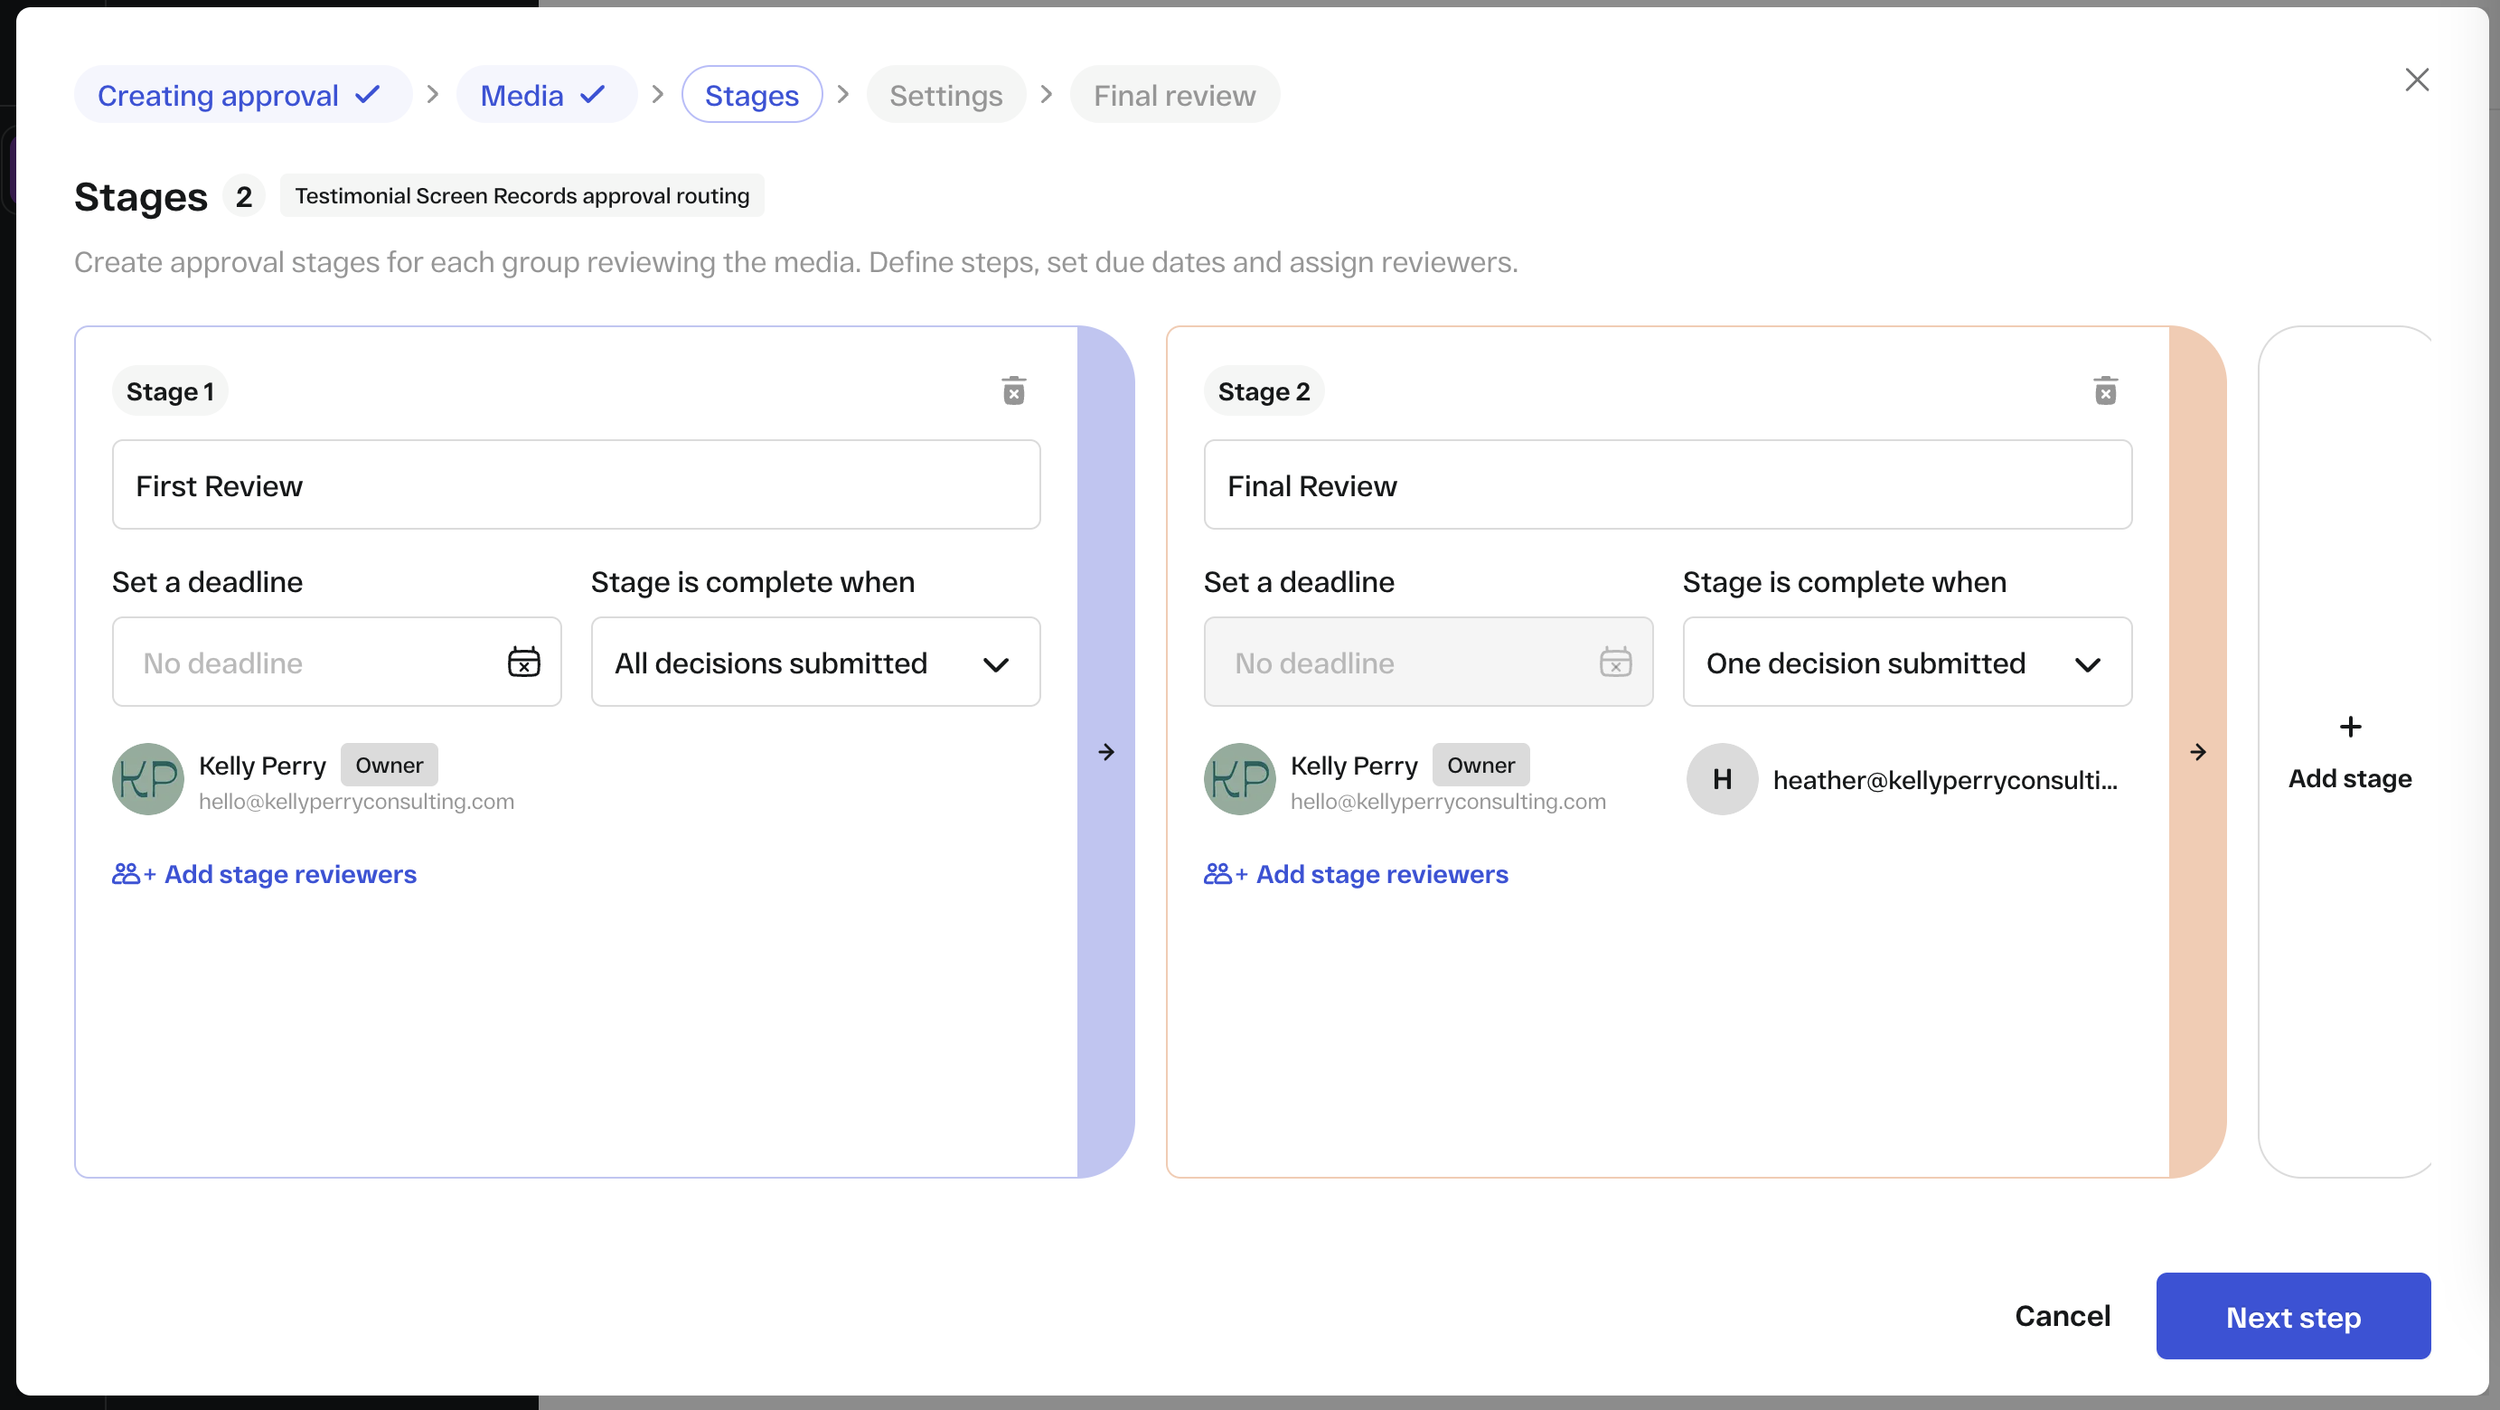Delete Stage 1 using its trash icon
Viewport: 2500px width, 1410px height.
click(1014, 390)
